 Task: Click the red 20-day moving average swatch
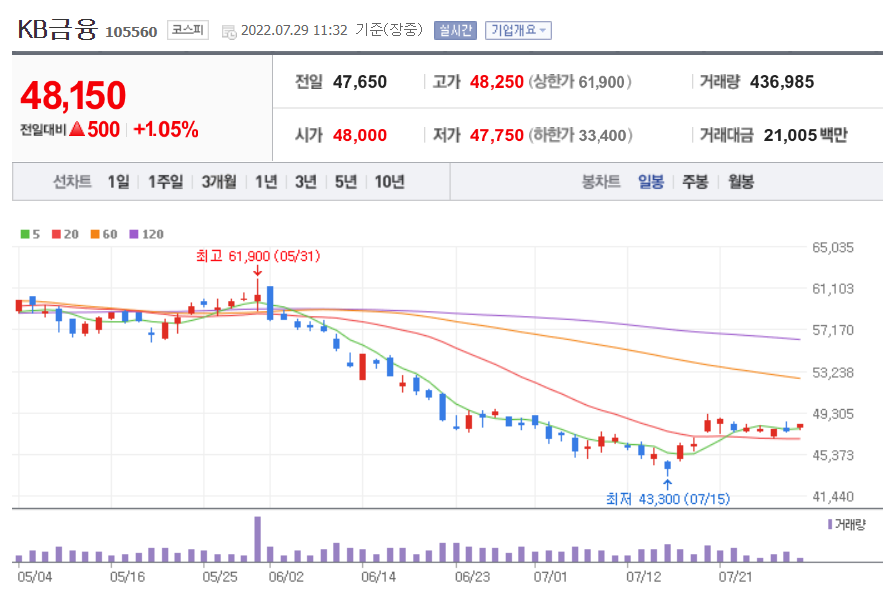[x=56, y=234]
